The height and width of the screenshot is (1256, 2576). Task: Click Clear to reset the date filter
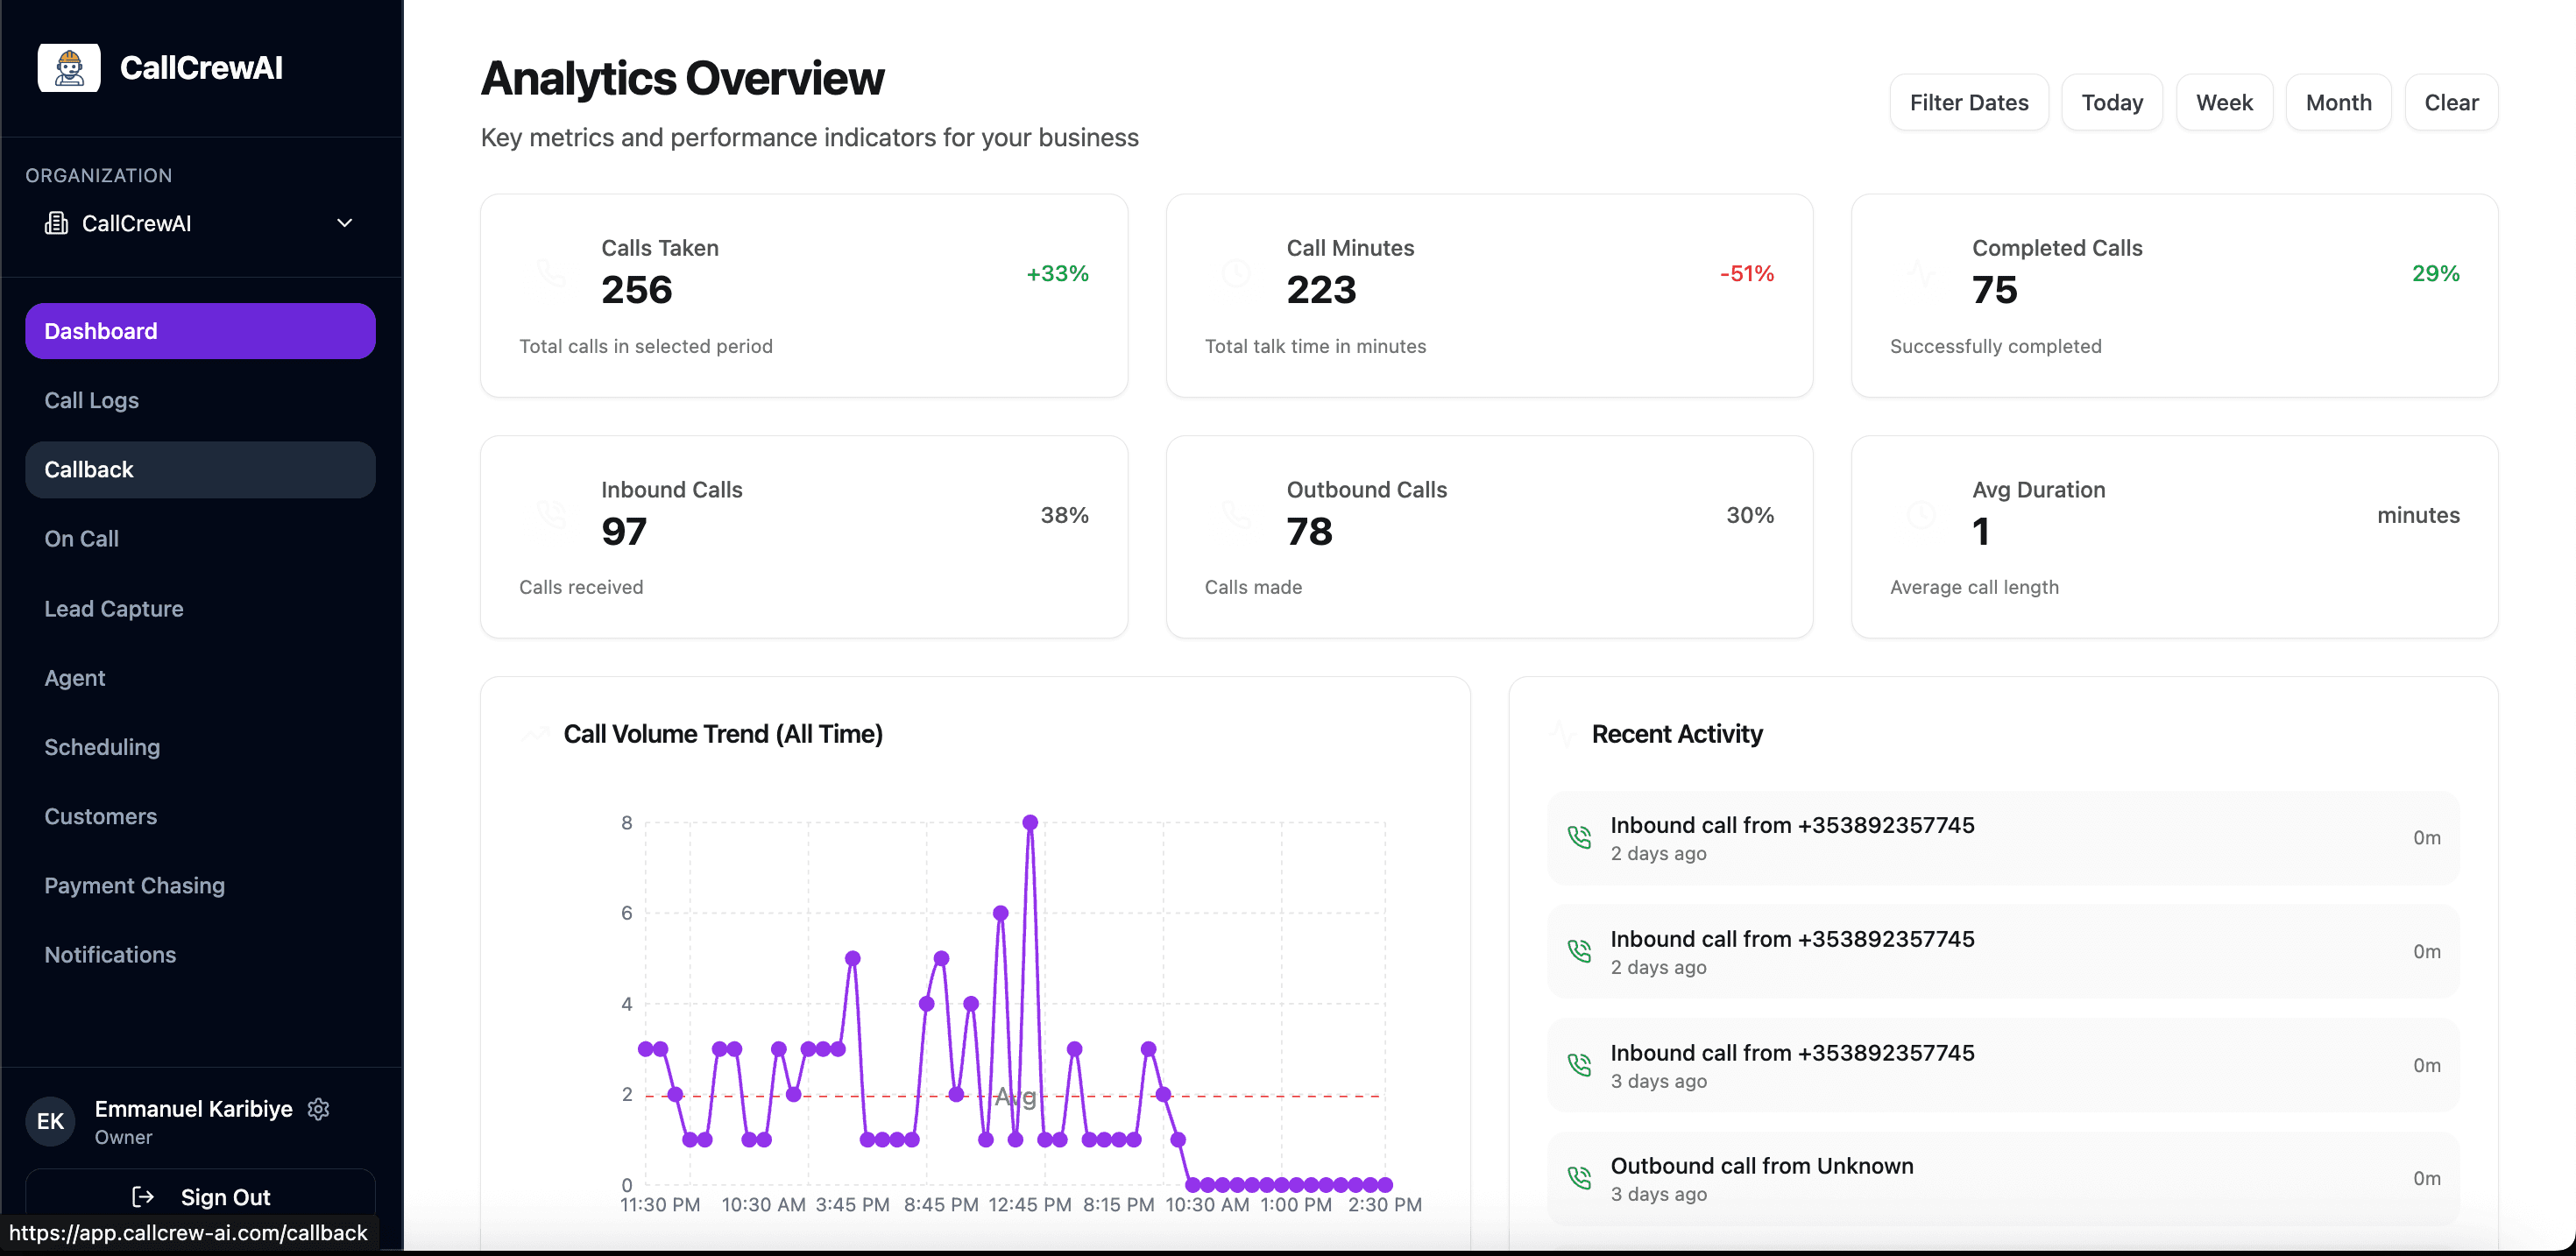point(2452,102)
